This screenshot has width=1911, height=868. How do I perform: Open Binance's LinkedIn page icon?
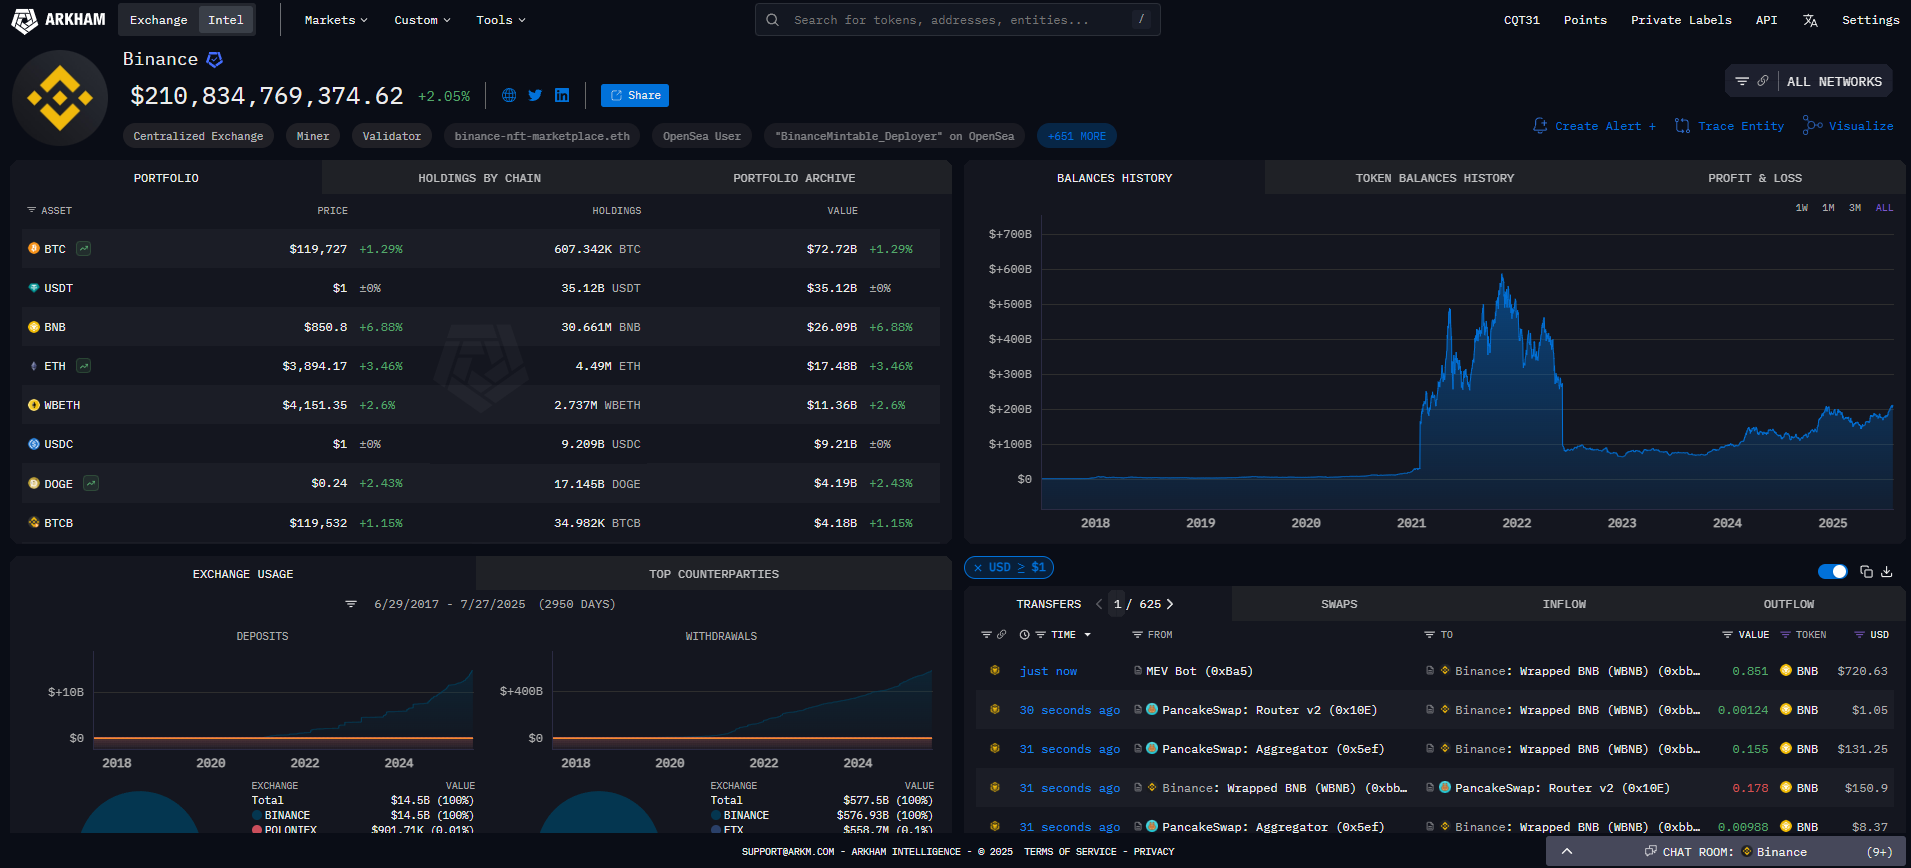point(562,95)
